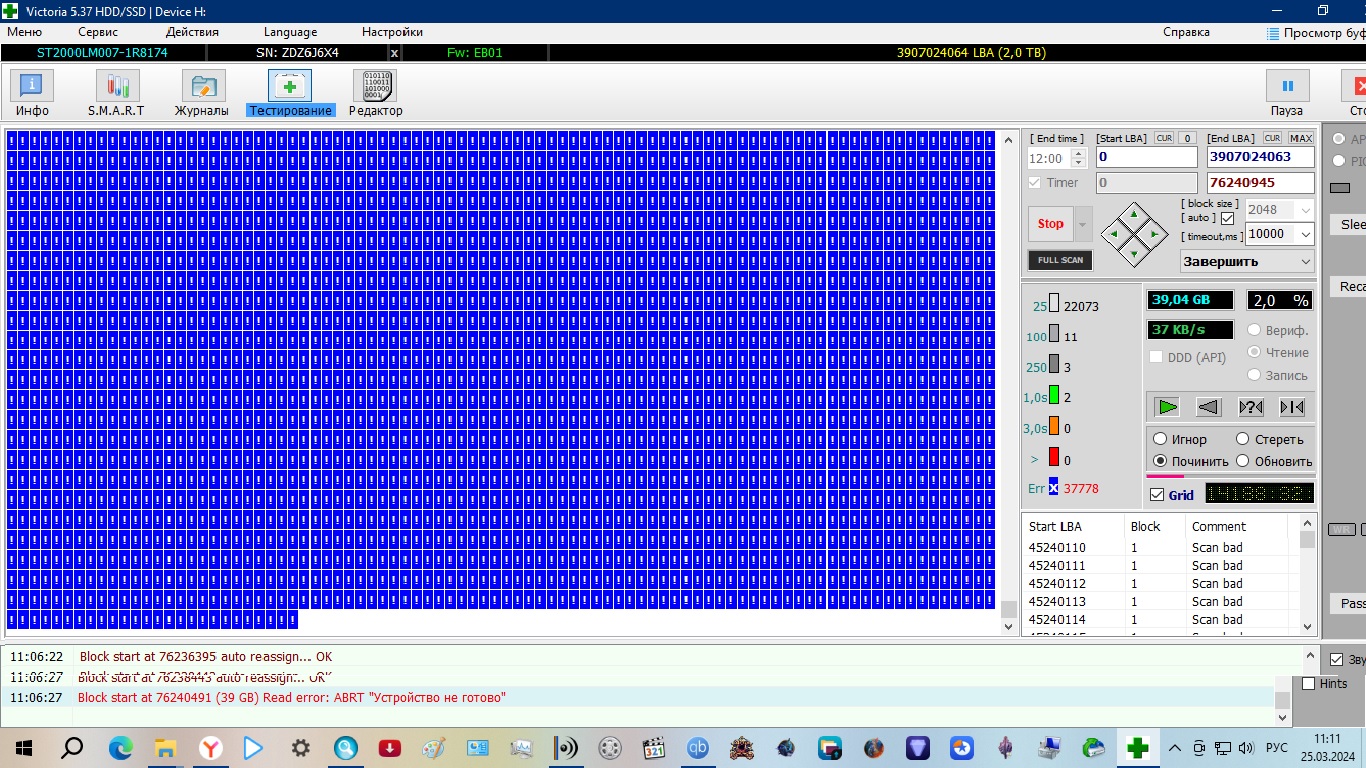Click the x next to the serial number
The height and width of the screenshot is (768, 1366).
tap(394, 53)
